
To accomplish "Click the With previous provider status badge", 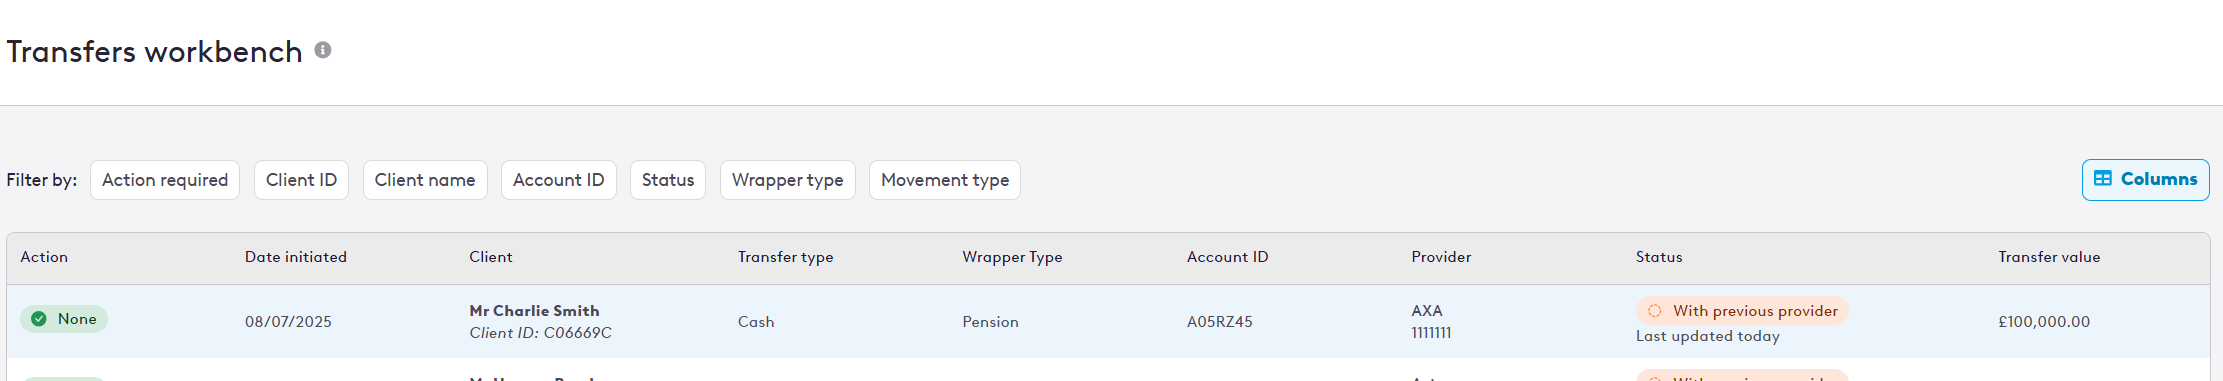I will click(1742, 311).
